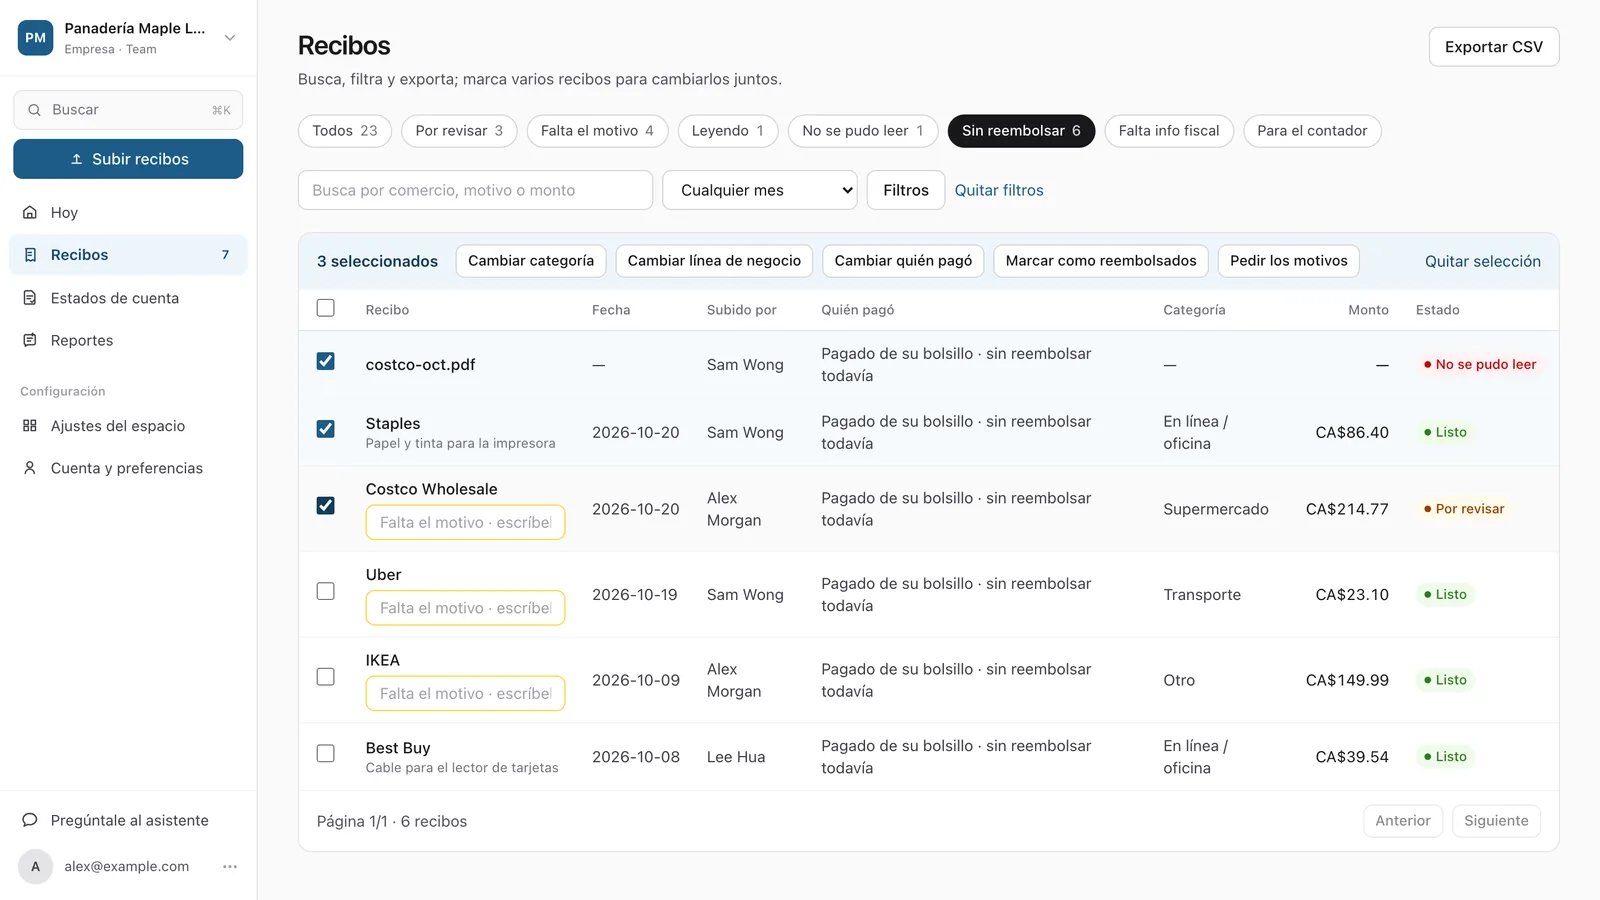Click the Recibos receipt icon in sidebar
The width and height of the screenshot is (1600, 900).
30,255
